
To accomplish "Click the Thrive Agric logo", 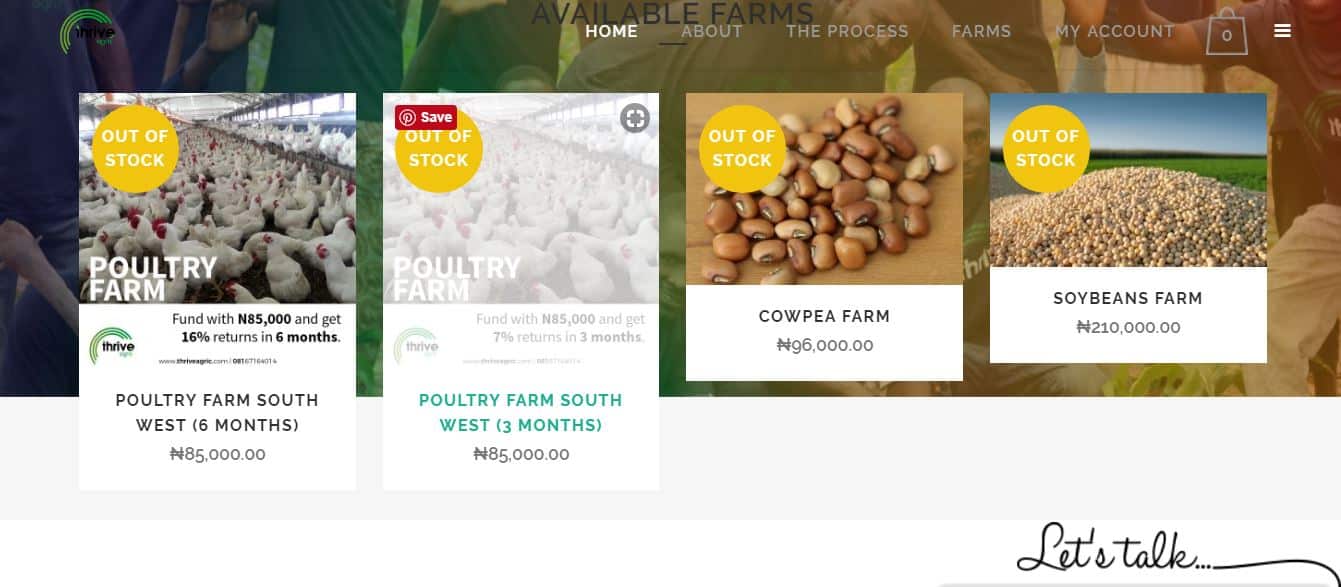I will point(88,31).
